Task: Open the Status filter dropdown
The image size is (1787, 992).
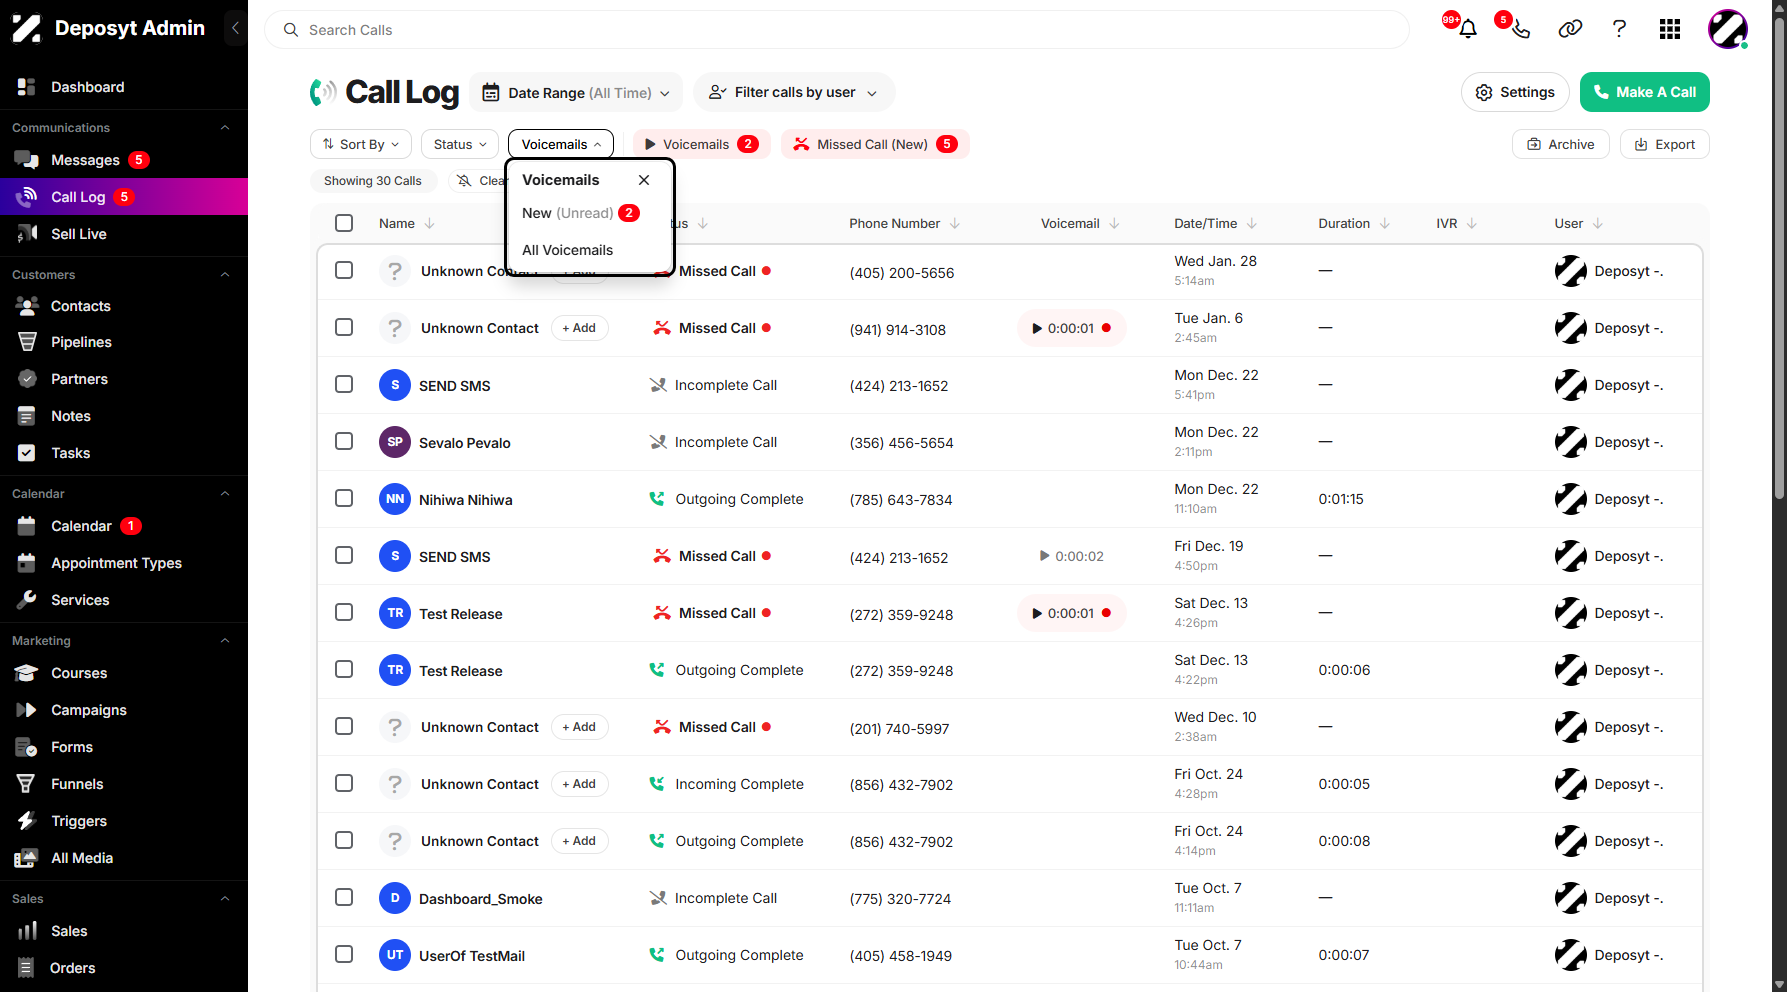Action: 460,144
